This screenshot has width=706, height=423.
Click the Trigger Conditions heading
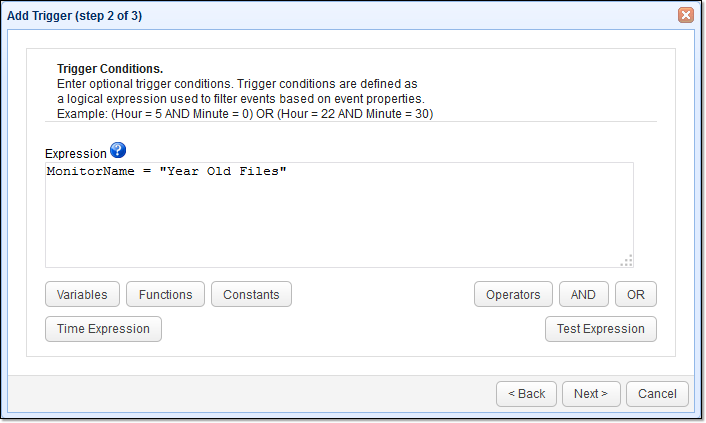(110, 69)
